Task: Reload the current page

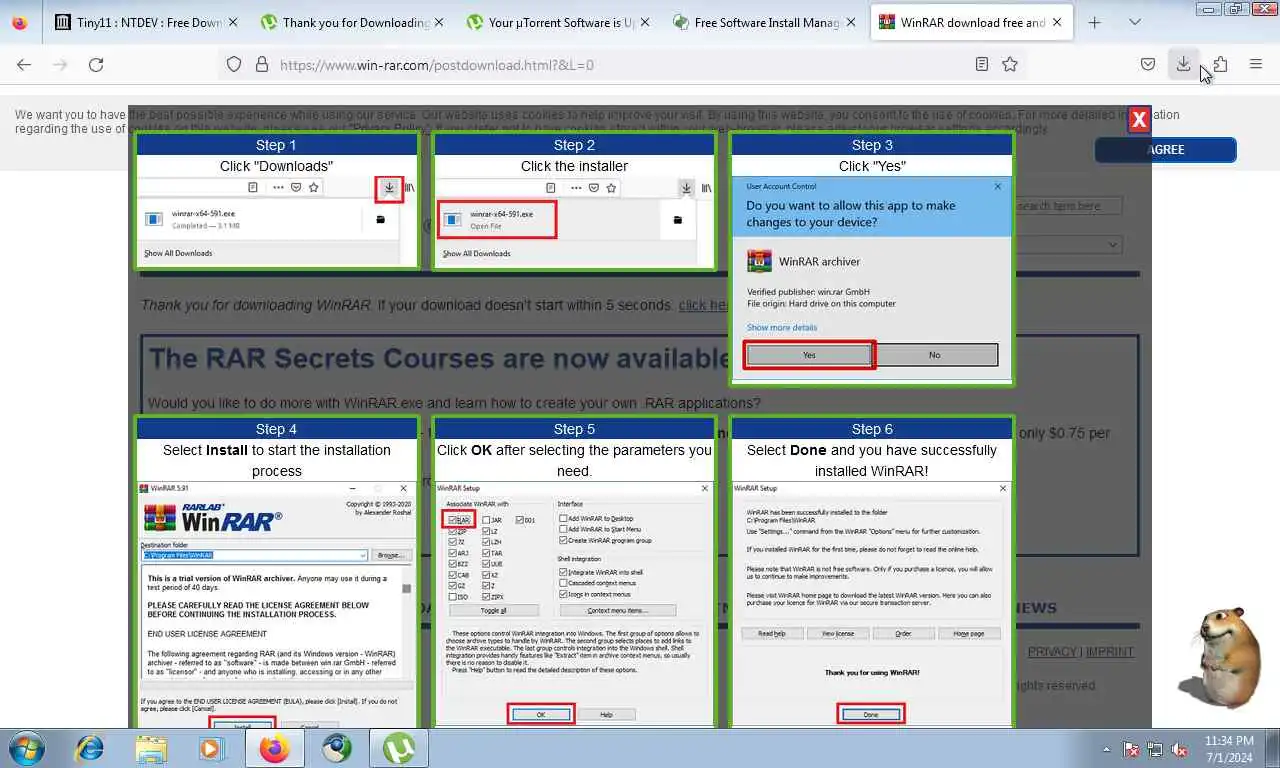Action: coord(96,64)
